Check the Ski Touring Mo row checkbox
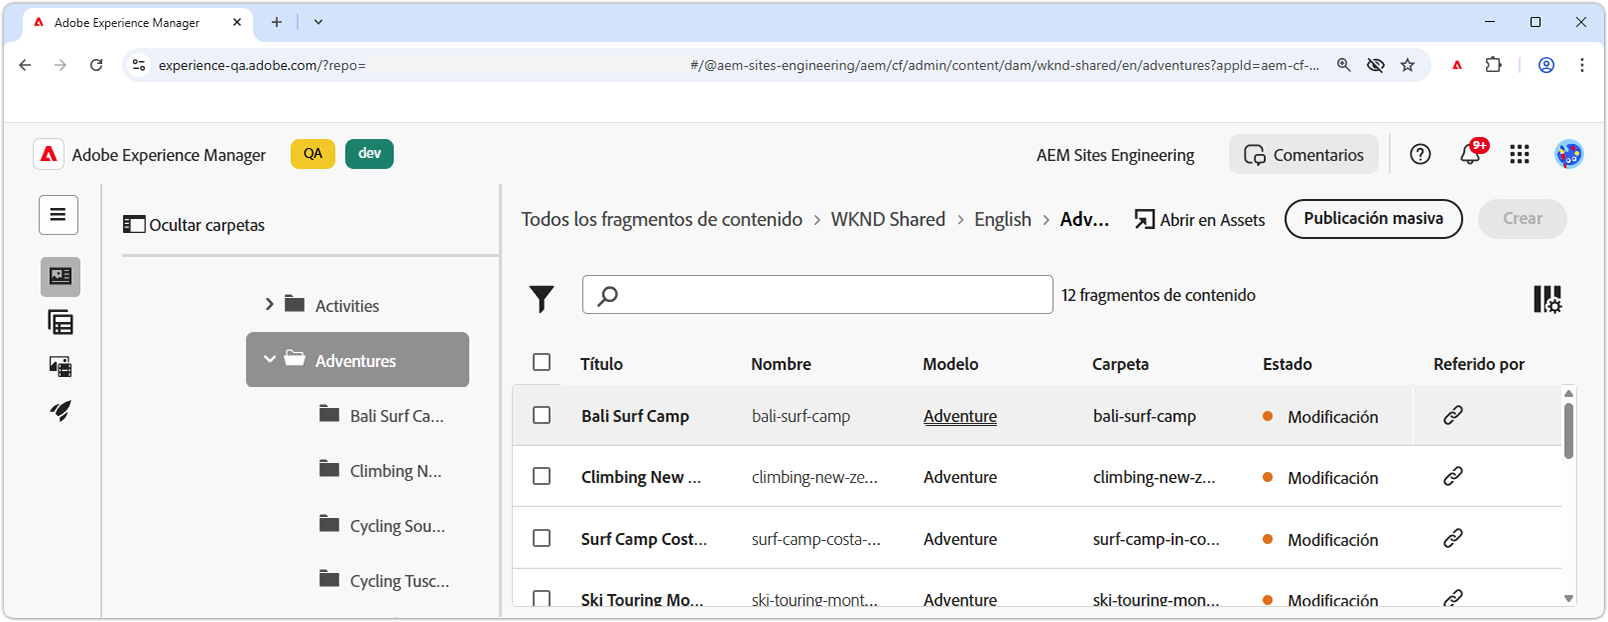The width and height of the screenshot is (1608, 622). (542, 598)
